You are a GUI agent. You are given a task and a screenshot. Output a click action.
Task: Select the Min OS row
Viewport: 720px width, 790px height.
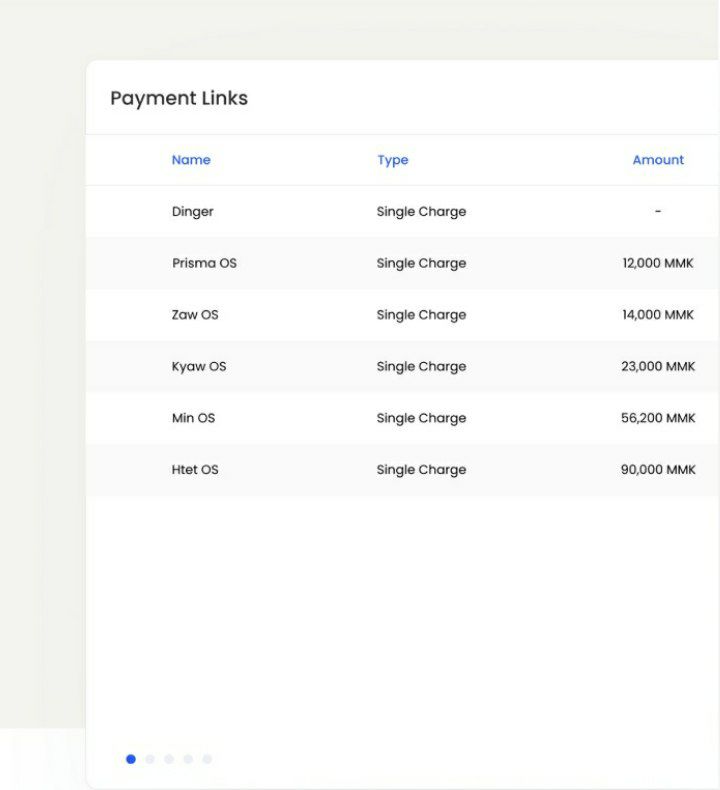[402, 418]
